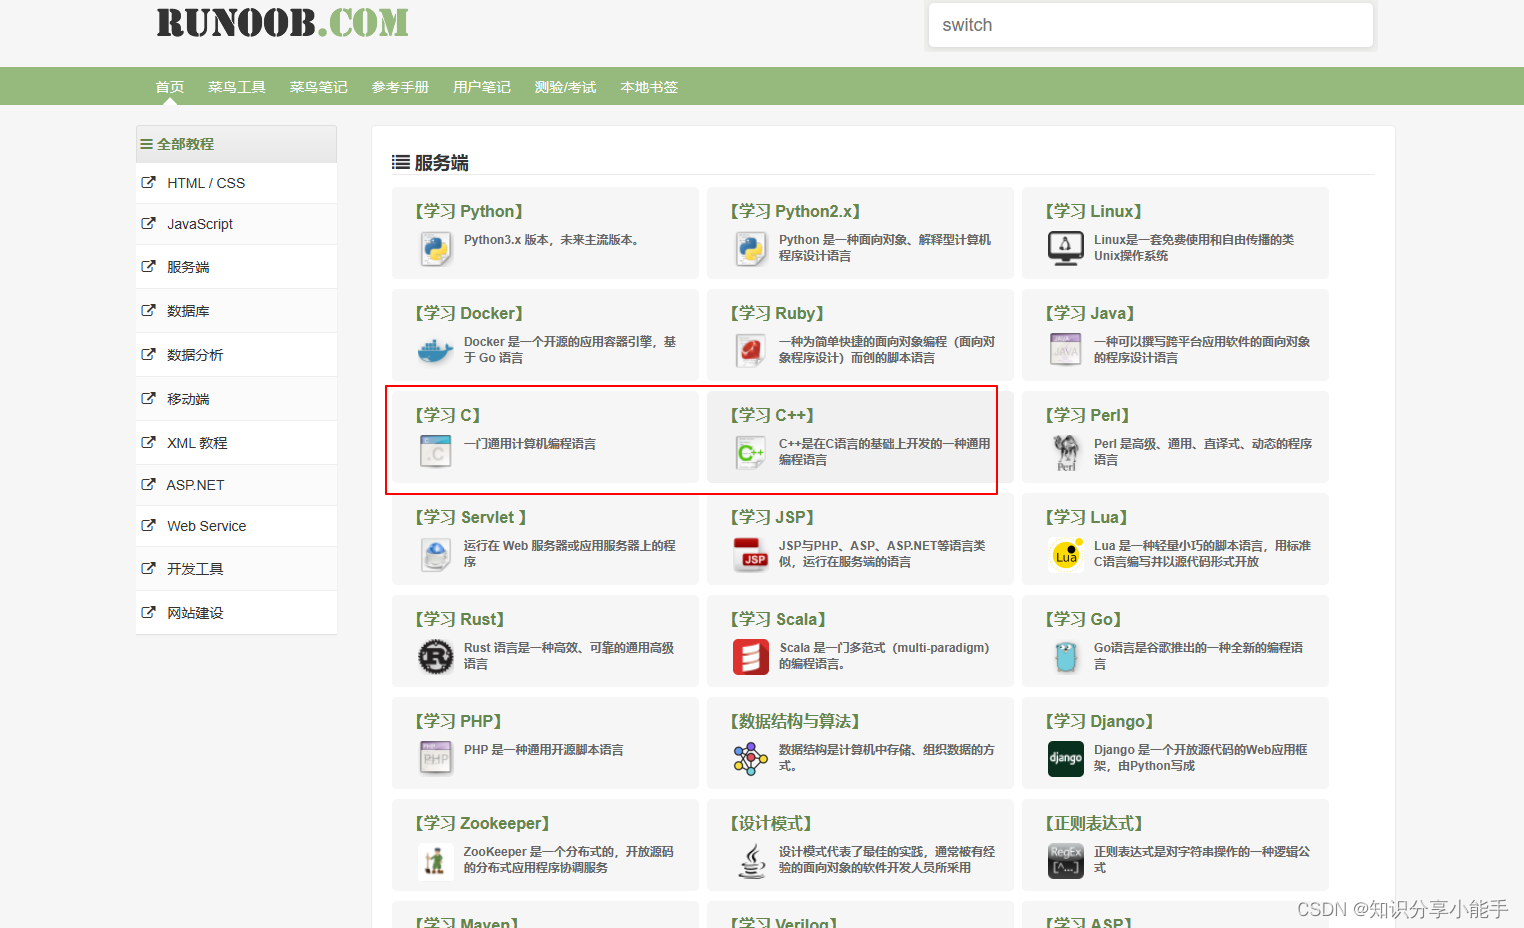Open the 菜鸟笔记 navigation tab
1524x928 pixels.
pos(319,87)
